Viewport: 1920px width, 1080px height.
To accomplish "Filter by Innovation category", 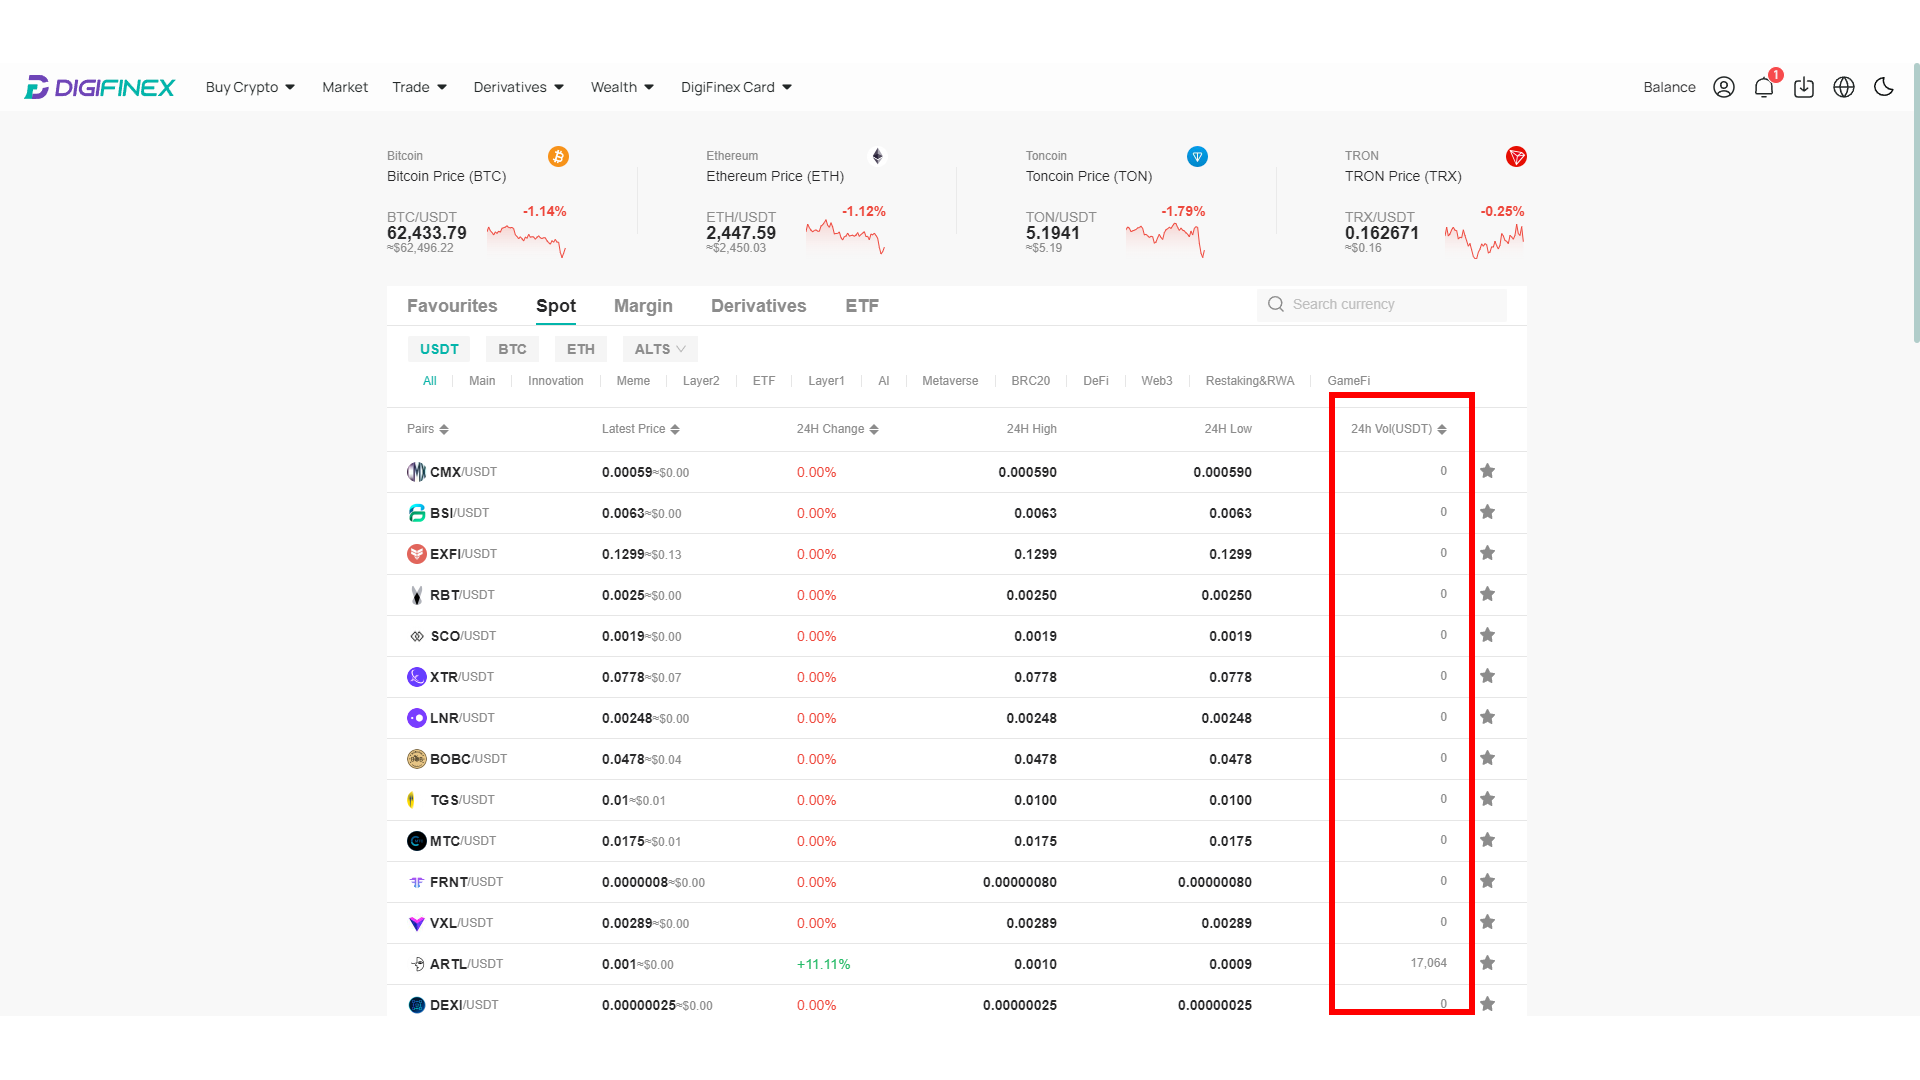I will (x=556, y=381).
